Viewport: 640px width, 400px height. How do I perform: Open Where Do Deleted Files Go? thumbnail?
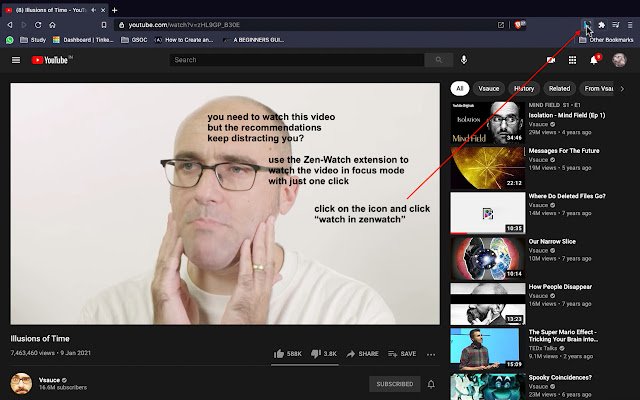click(488, 213)
